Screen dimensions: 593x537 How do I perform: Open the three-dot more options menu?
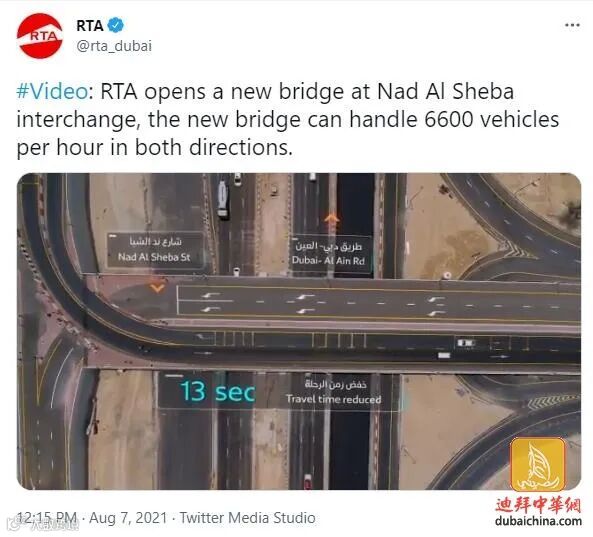tap(572, 25)
